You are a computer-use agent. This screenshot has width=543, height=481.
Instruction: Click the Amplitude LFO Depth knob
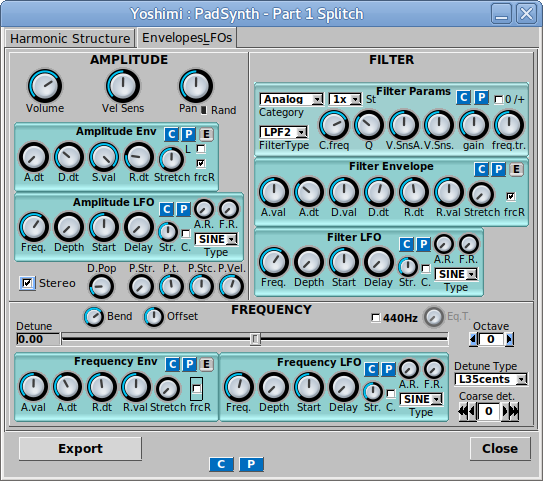point(69,227)
